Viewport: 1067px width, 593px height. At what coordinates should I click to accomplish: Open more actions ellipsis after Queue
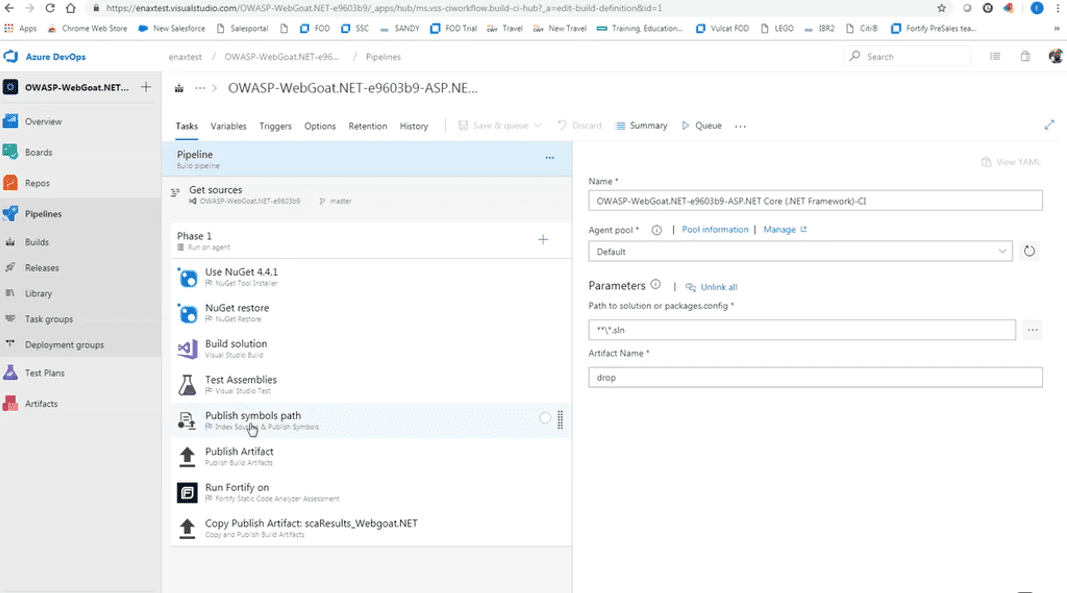(x=740, y=126)
